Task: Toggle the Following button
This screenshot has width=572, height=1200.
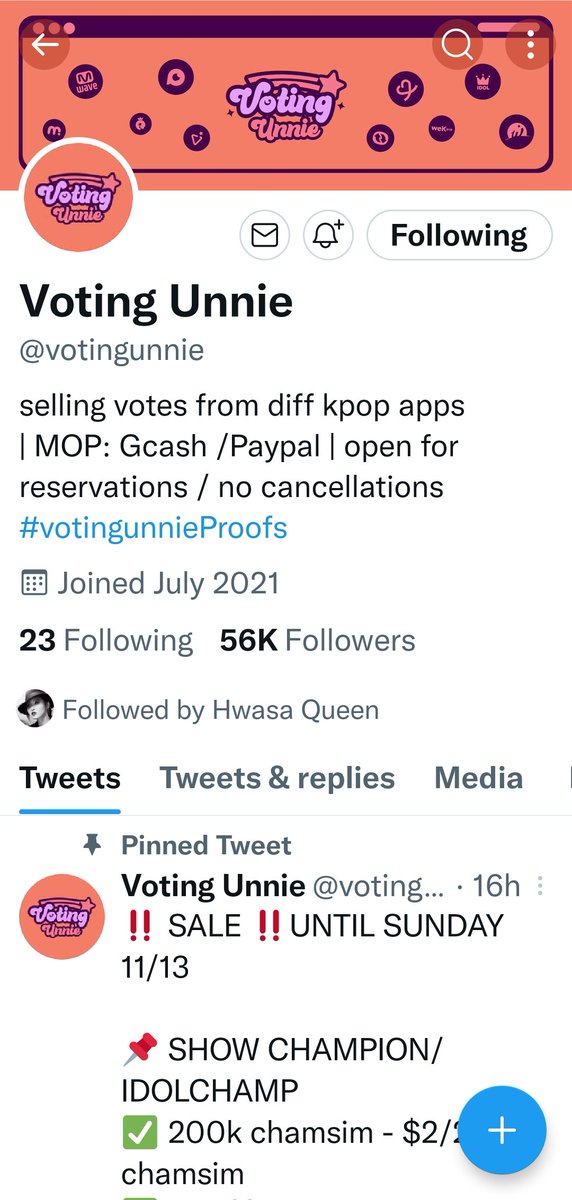Action: click(x=459, y=235)
